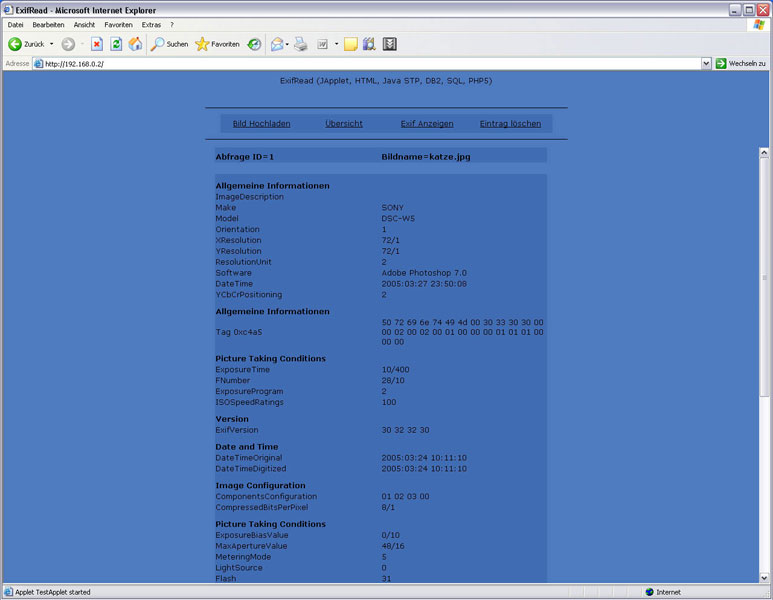Screen dimensions: 773x600
Task: Click the mail envelope icon
Action: (277, 44)
